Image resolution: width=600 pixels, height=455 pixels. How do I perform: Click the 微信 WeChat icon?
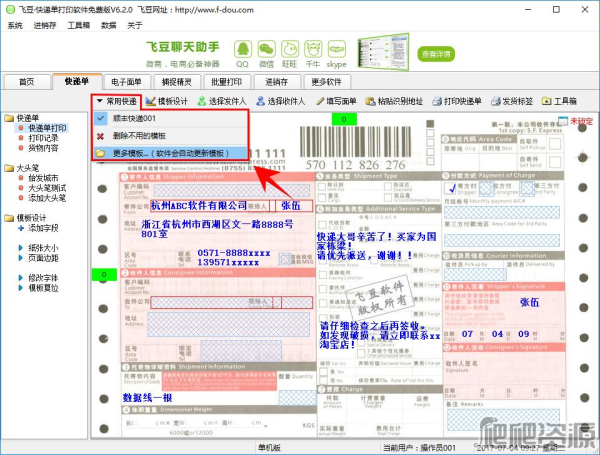[266, 49]
